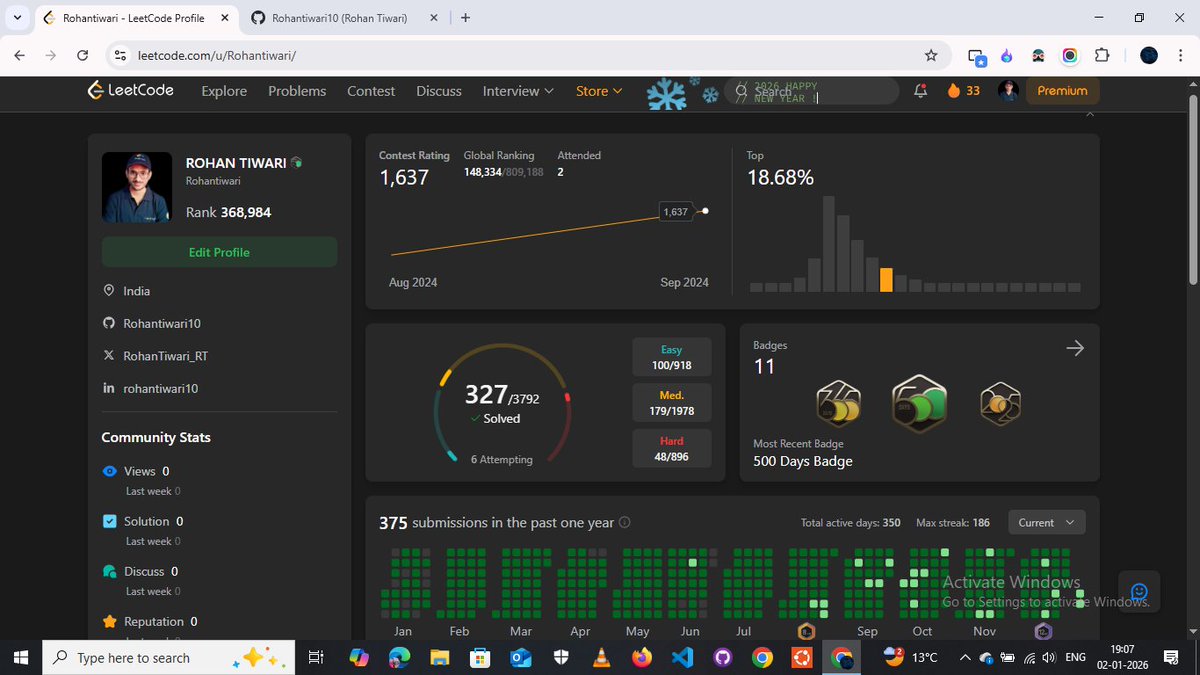Expand the Store dropdown menu
This screenshot has width=1200, height=675.
coord(599,91)
